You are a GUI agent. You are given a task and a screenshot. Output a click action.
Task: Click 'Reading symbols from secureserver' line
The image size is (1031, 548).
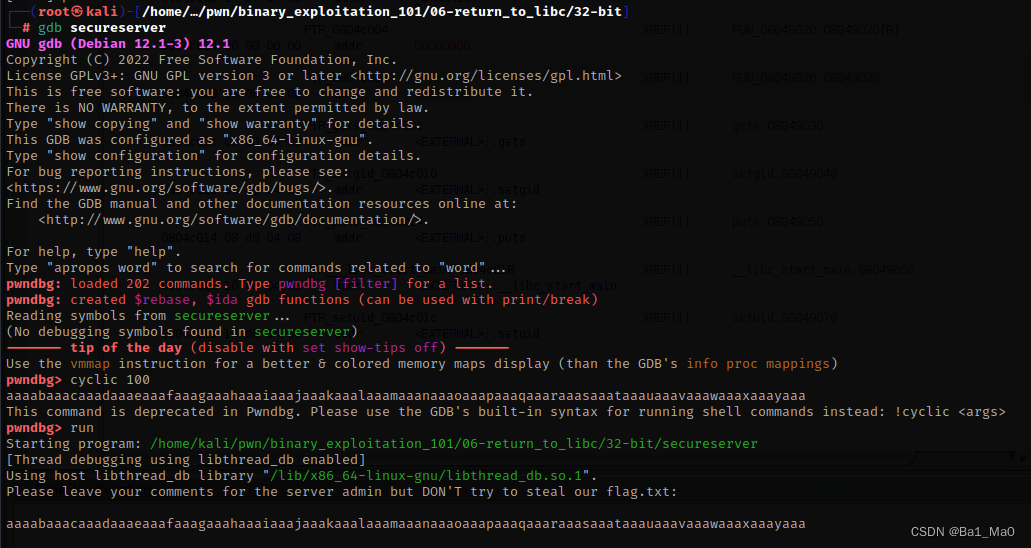(148, 316)
